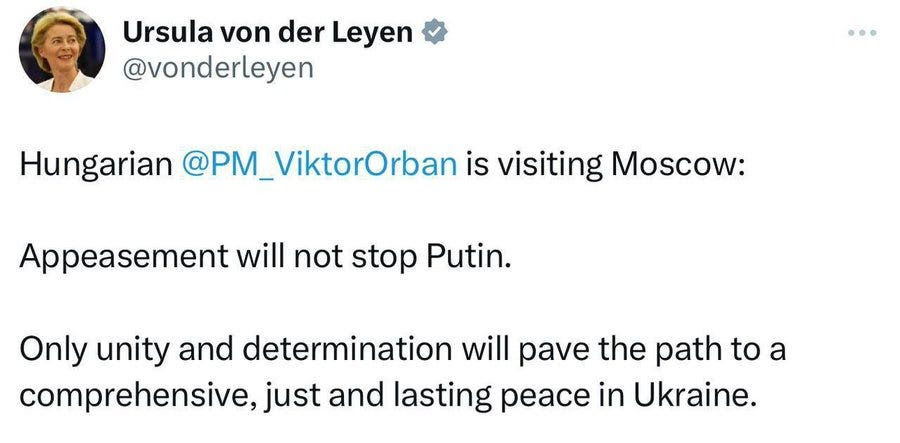The height and width of the screenshot is (443, 900).
Task: Click the blue verified badge icon
Action: pos(435,34)
